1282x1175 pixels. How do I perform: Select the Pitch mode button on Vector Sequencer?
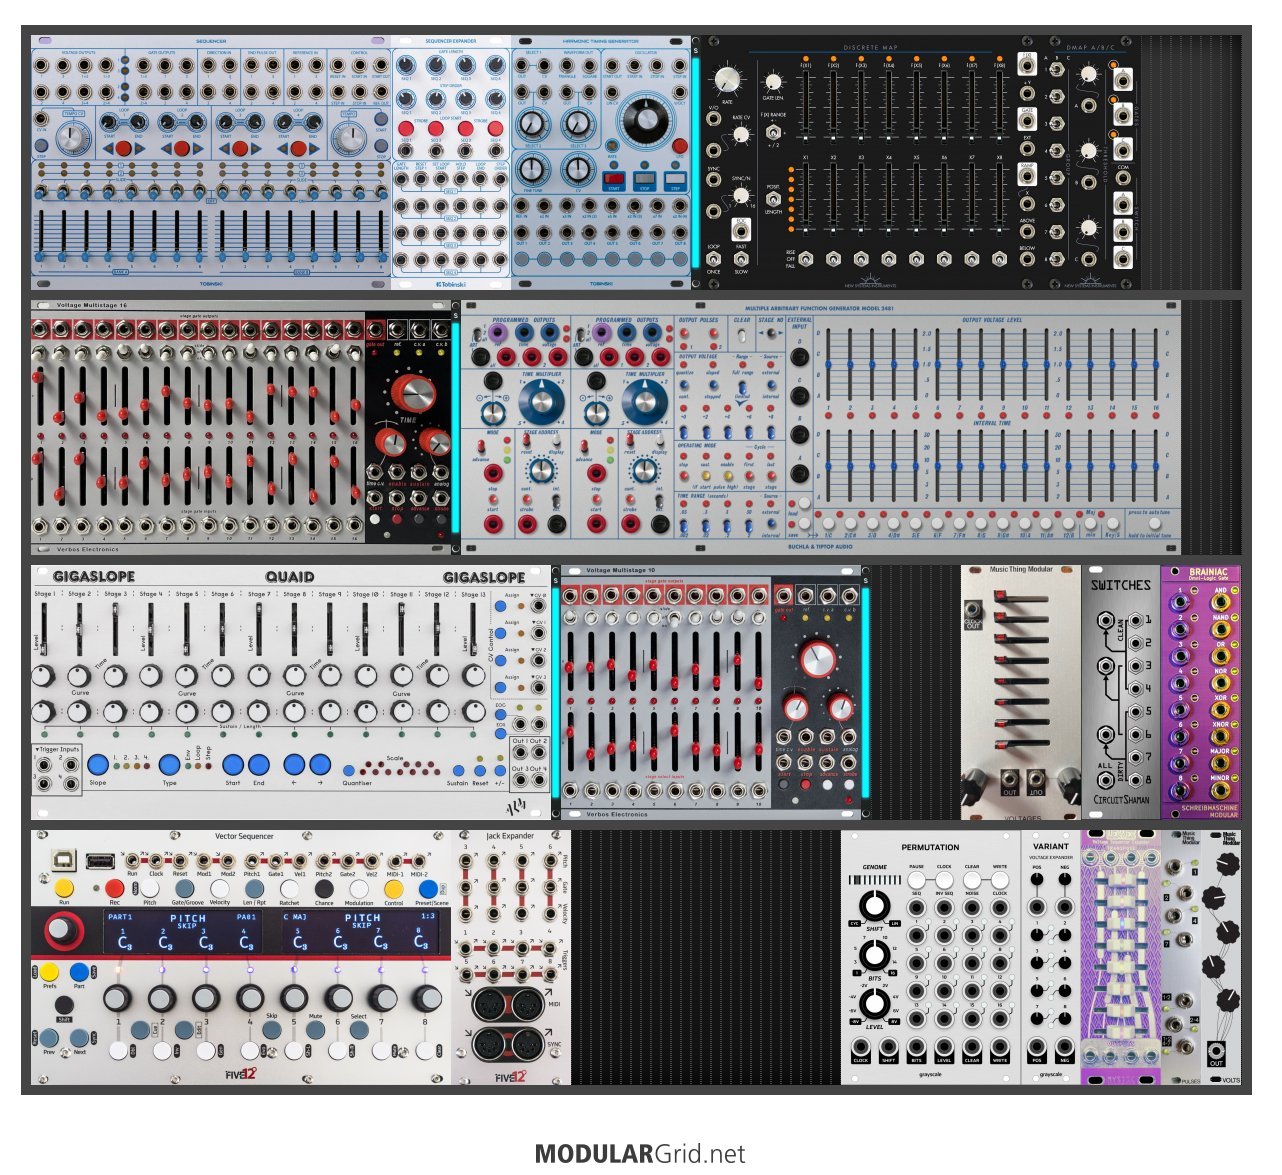[149, 888]
